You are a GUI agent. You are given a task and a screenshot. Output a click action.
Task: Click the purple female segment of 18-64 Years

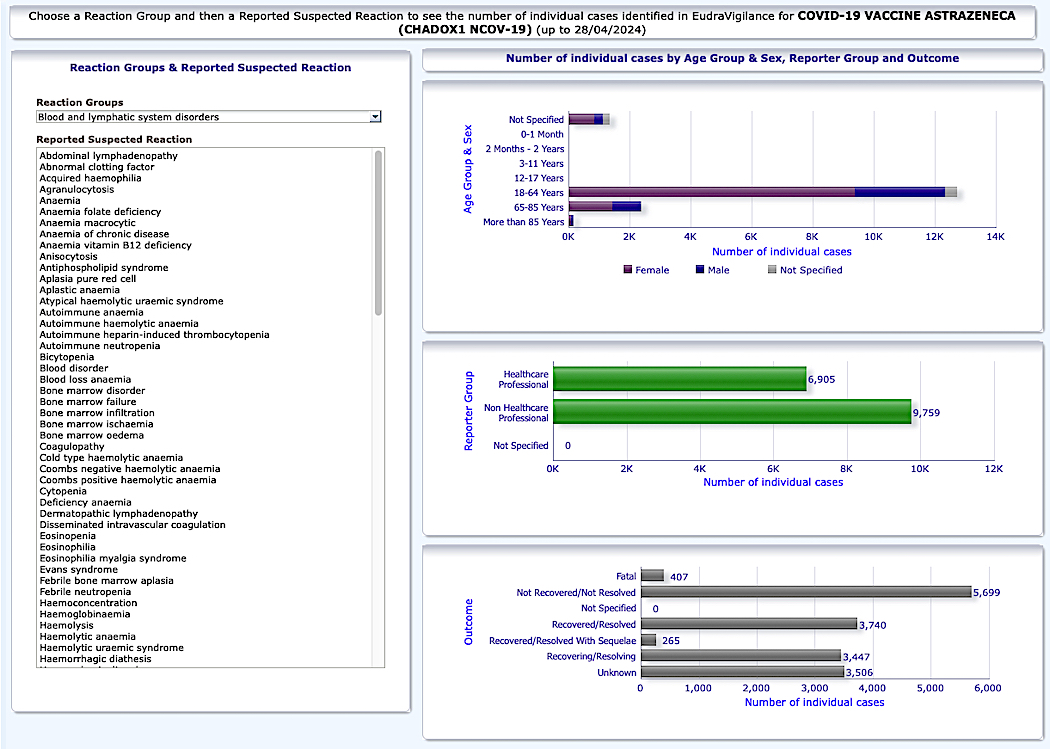(712, 193)
